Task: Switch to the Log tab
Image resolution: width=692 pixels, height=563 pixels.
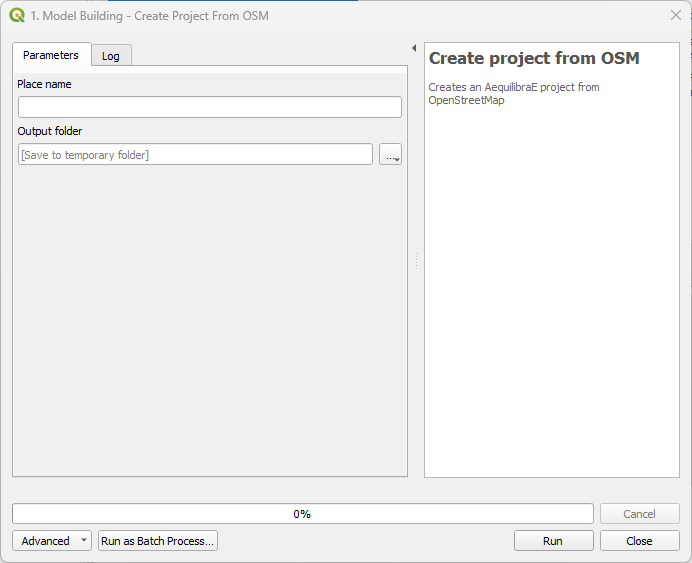Action: tap(111, 56)
